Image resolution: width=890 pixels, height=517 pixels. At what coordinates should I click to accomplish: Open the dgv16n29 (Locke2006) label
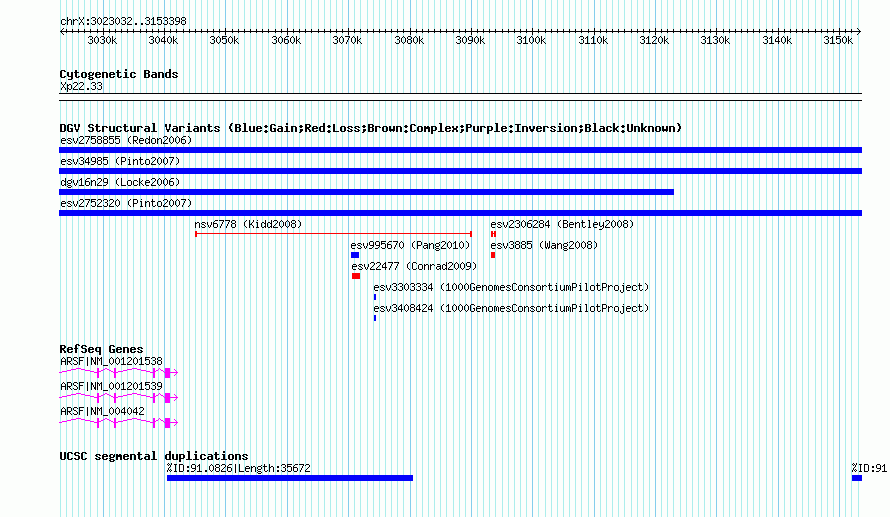[120, 182]
